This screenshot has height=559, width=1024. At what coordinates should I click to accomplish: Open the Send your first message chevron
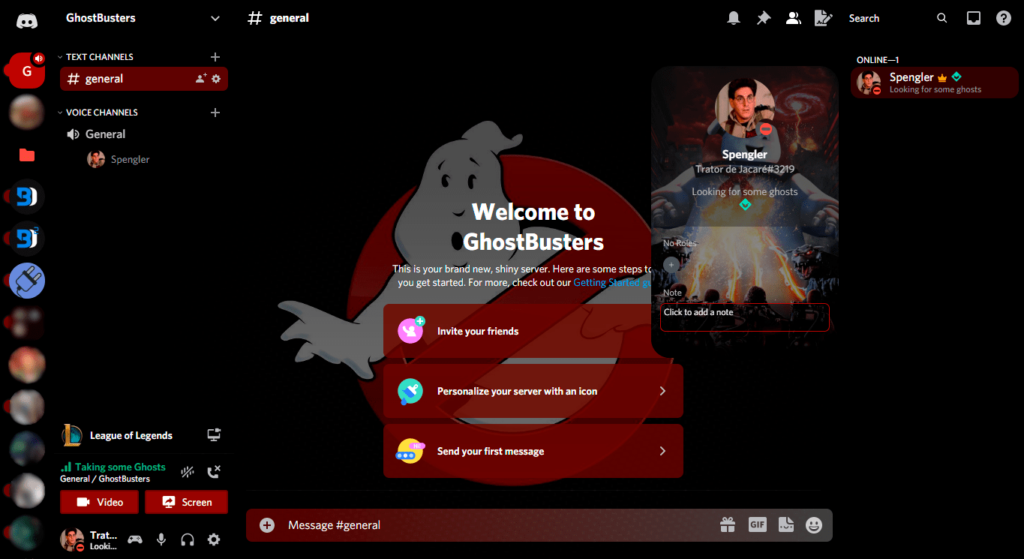tap(662, 451)
